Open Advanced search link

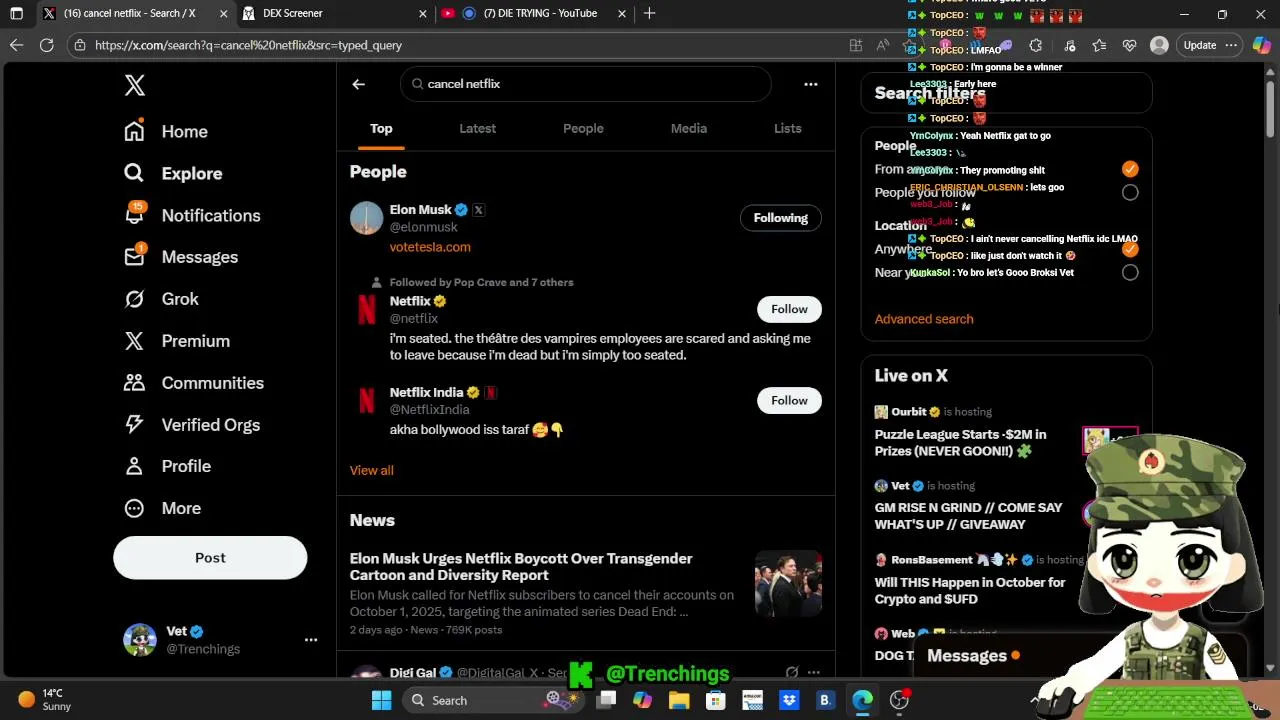924,319
